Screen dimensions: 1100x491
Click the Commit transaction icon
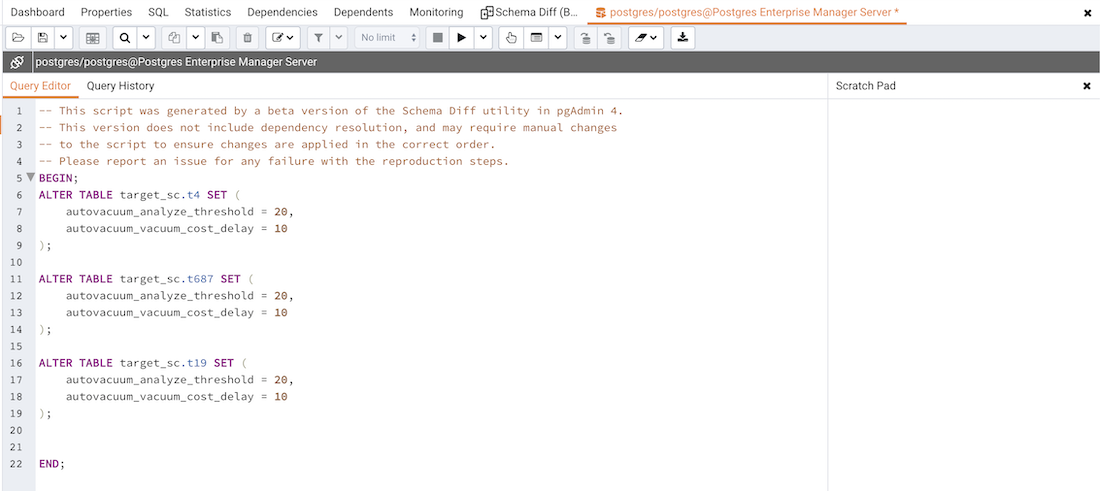(x=585, y=38)
